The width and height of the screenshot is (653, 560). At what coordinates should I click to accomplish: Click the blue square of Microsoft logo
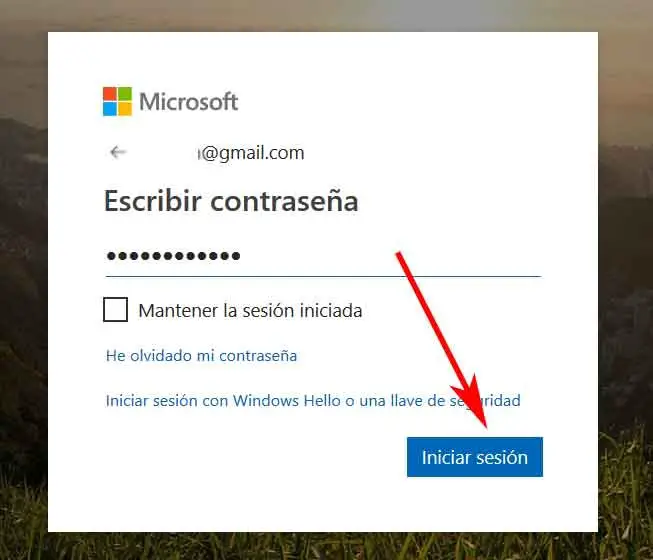[110, 109]
